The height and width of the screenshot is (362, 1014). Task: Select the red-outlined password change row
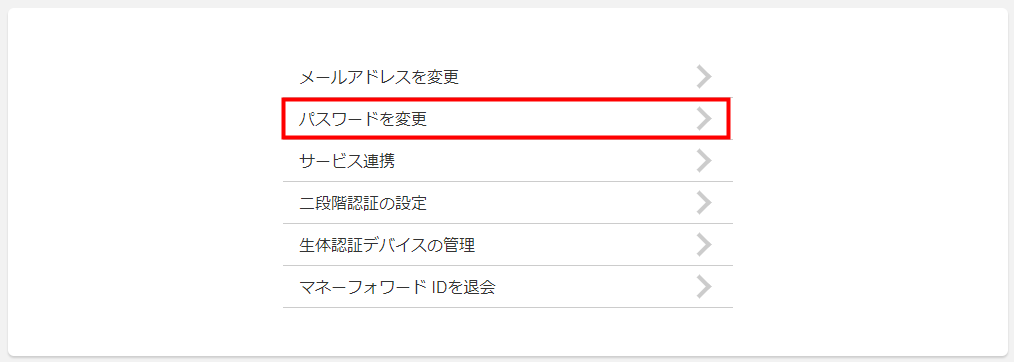tap(506, 118)
